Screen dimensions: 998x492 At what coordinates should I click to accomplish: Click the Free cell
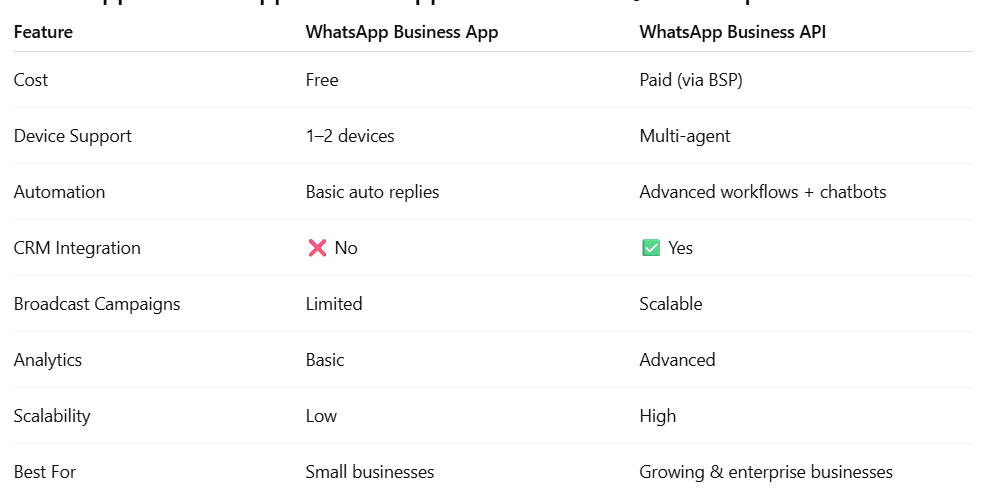(x=322, y=80)
